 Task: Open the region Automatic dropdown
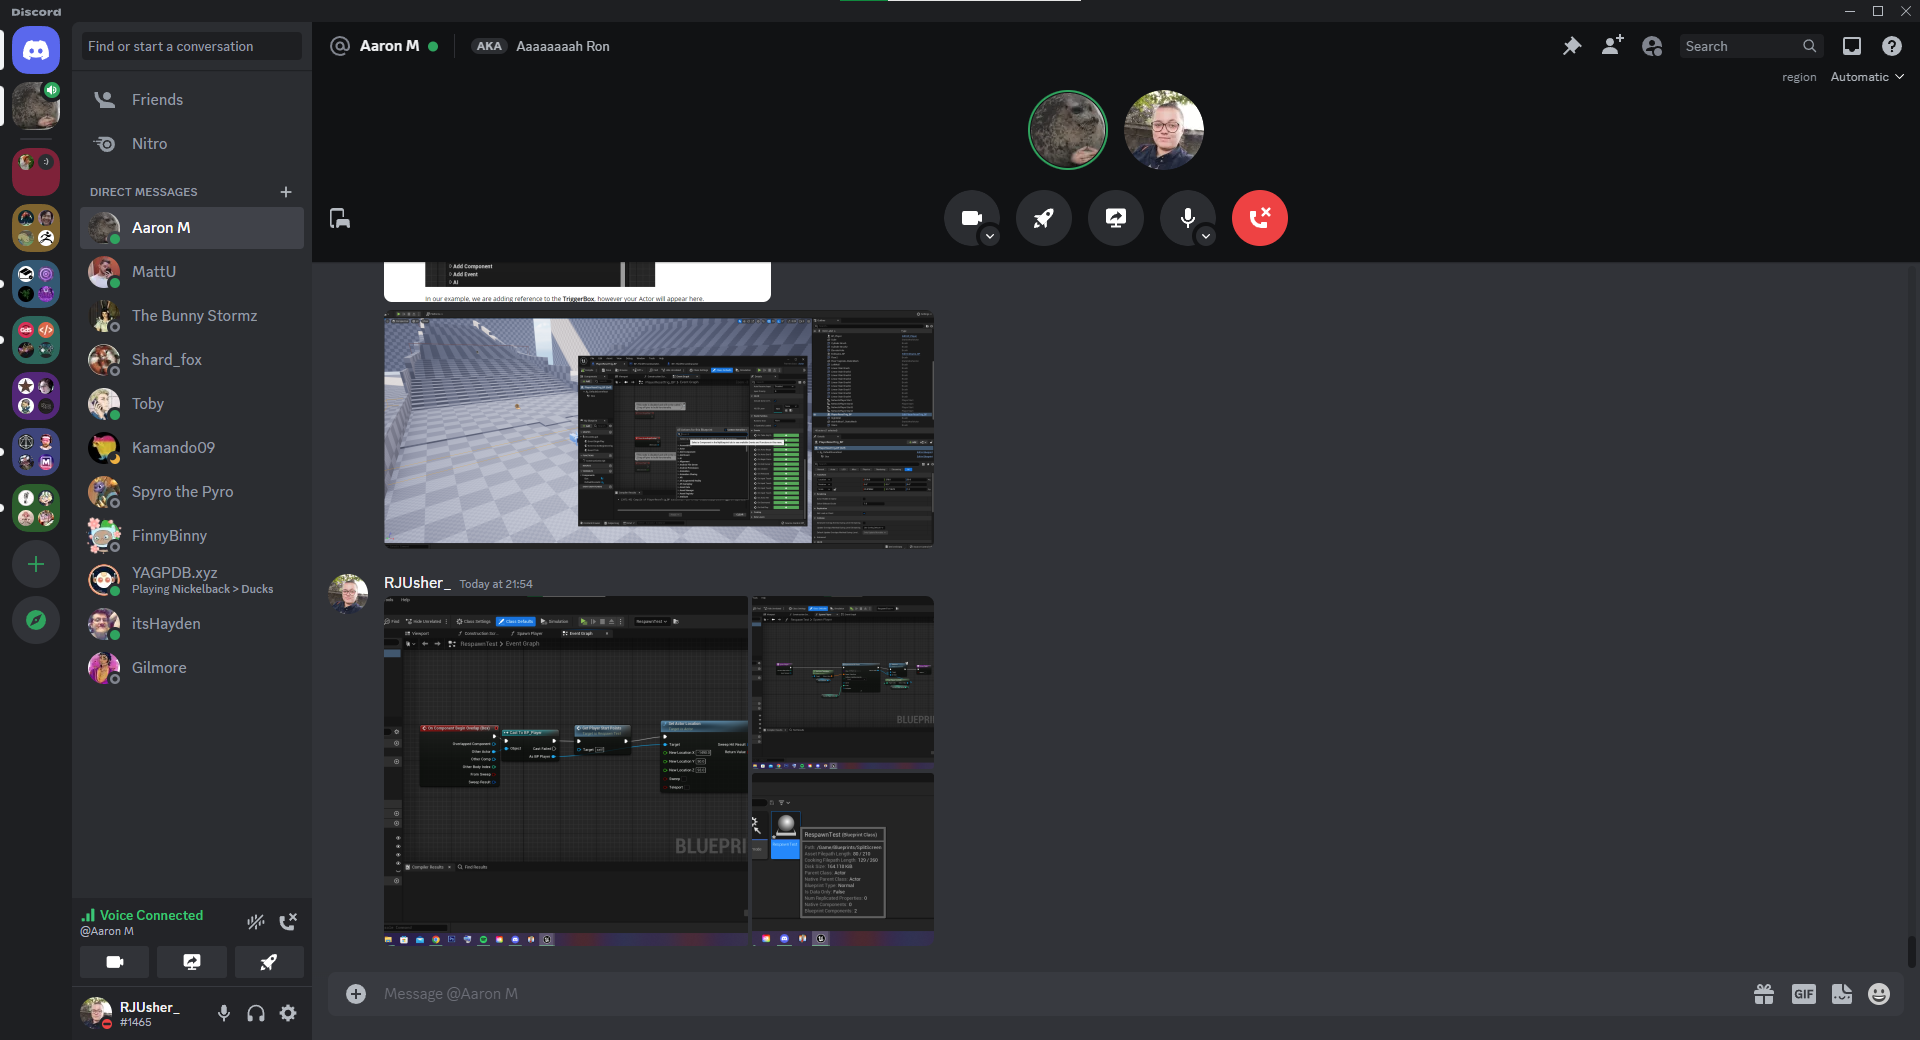click(x=1866, y=77)
